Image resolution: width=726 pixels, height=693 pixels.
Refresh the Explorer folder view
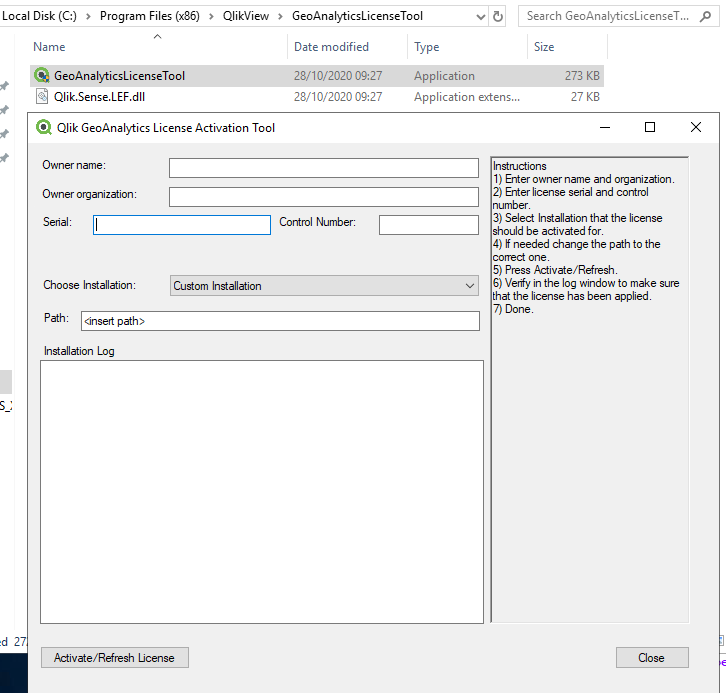498,17
